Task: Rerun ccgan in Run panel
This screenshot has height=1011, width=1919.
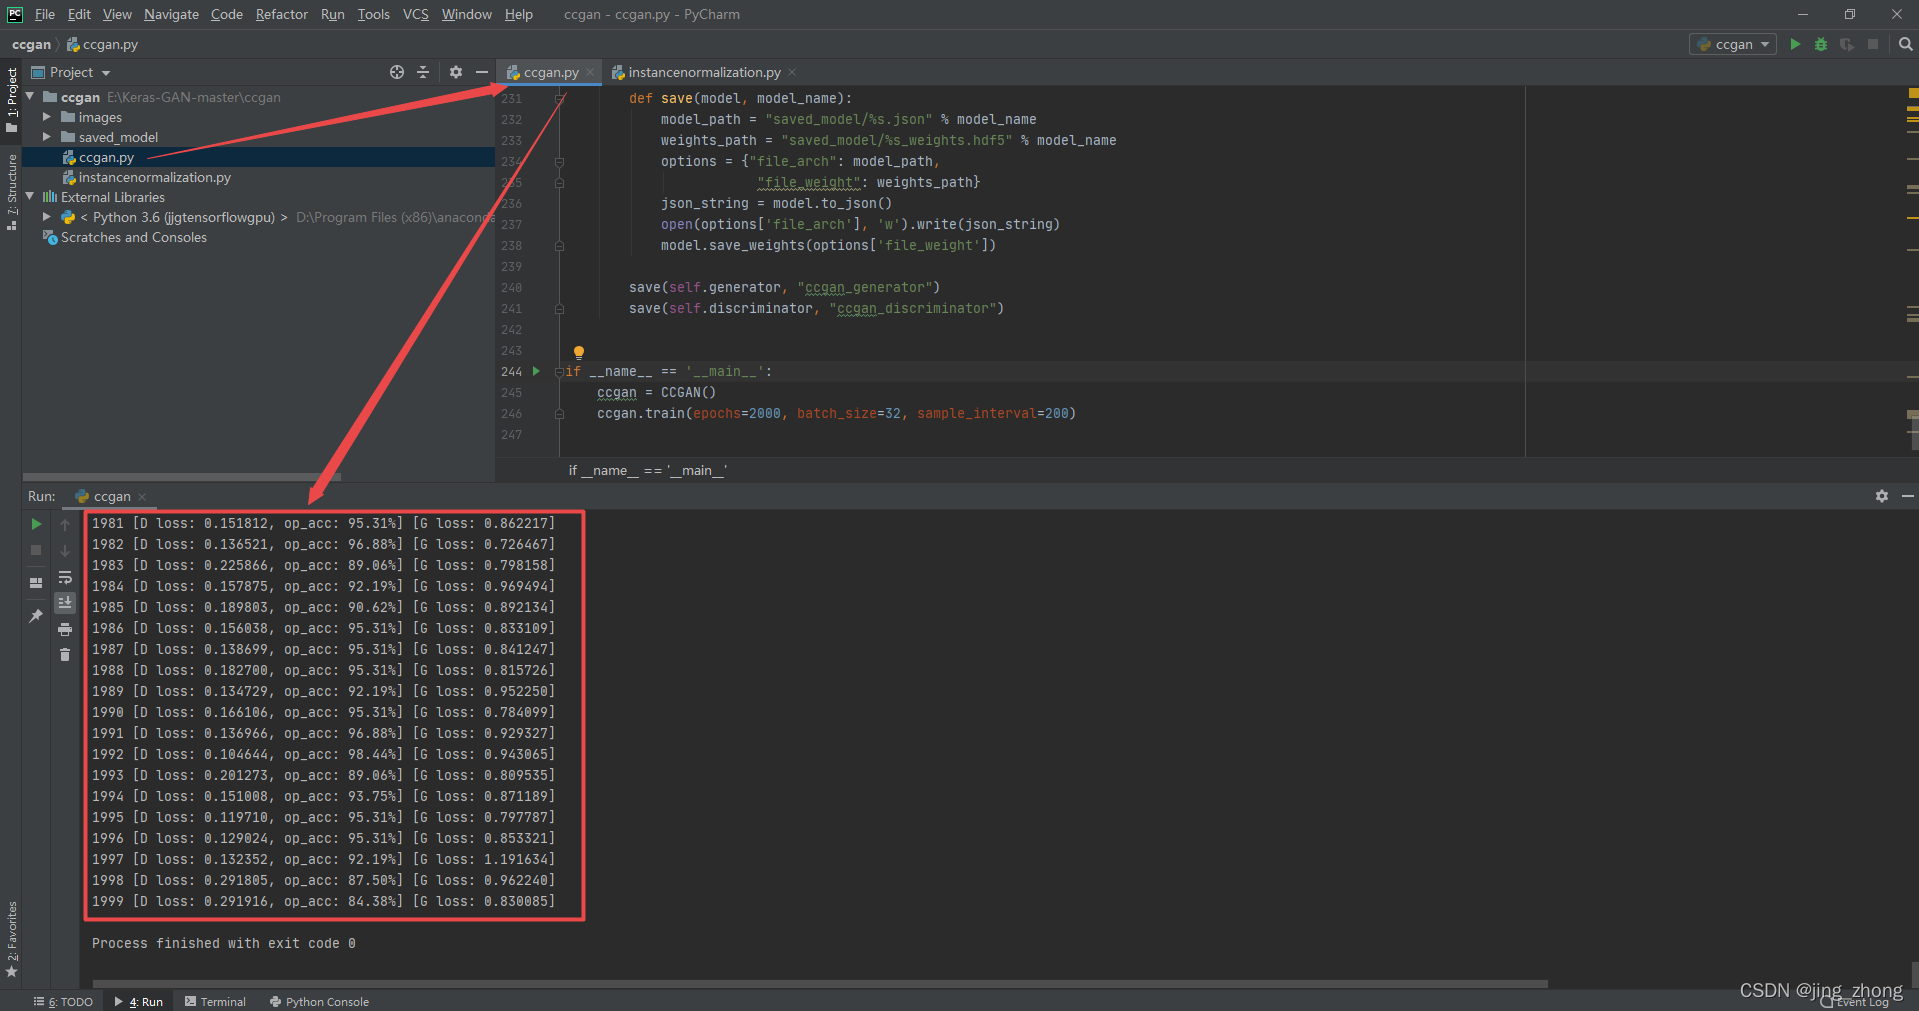Action: pyautogui.click(x=36, y=524)
